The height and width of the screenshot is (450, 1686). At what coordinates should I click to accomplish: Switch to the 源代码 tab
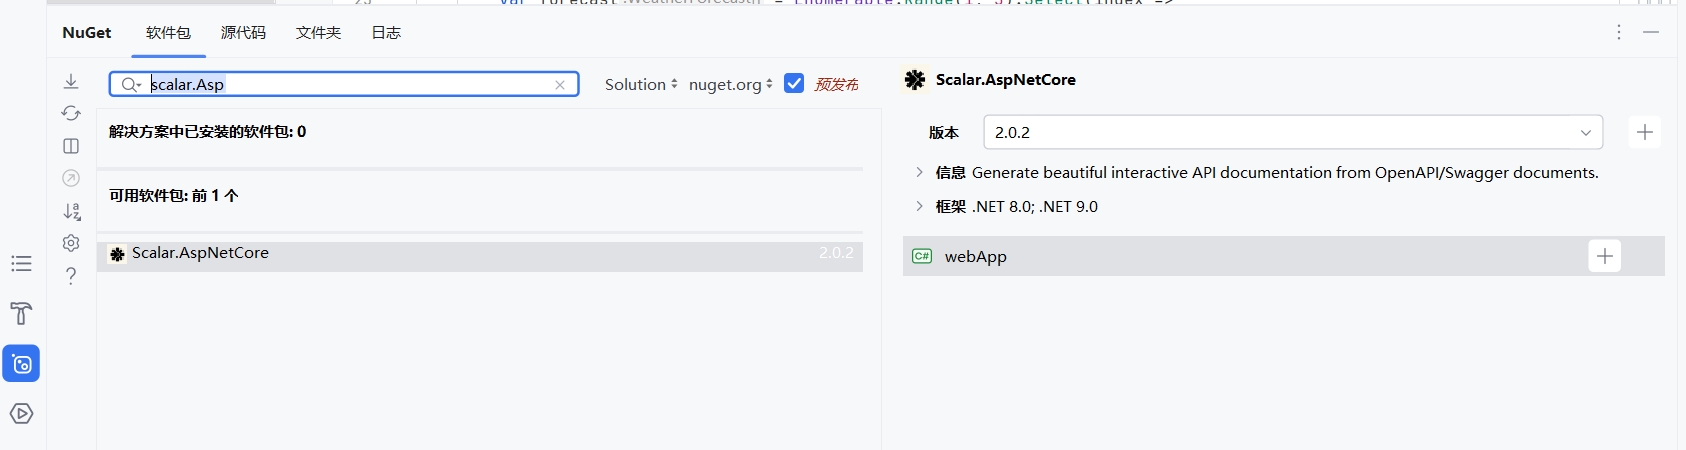click(x=243, y=33)
